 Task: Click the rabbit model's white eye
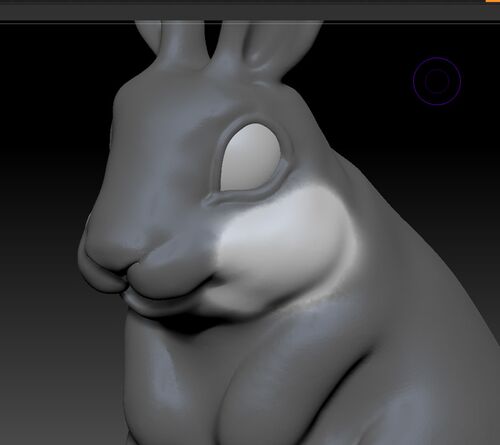tap(251, 157)
